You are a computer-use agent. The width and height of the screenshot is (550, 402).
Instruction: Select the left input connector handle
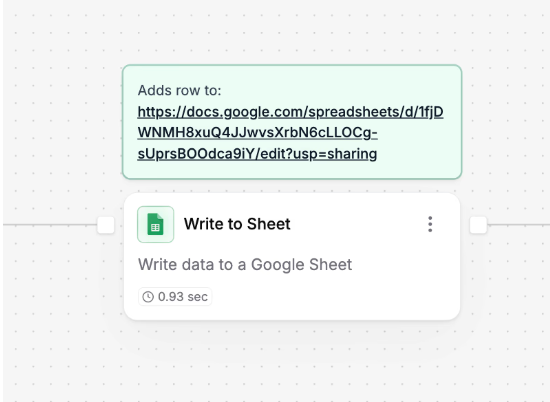click(x=106, y=225)
